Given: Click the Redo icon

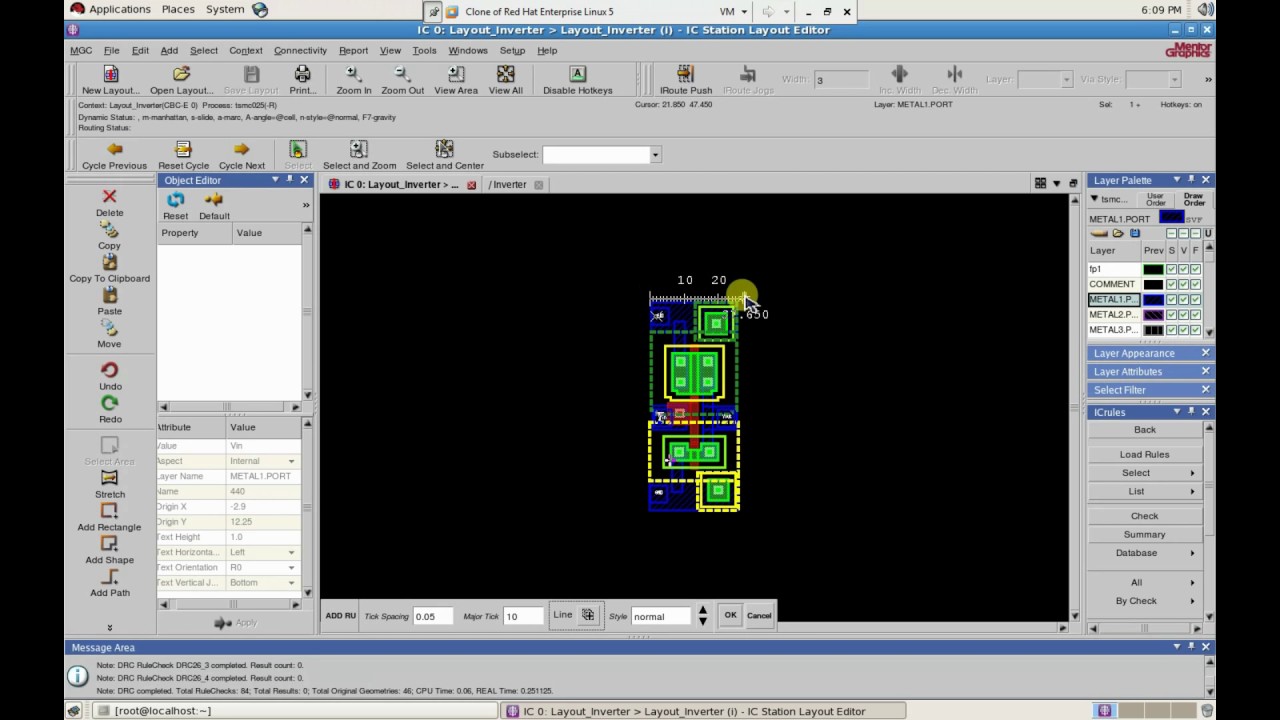Looking at the screenshot, I should (110, 403).
